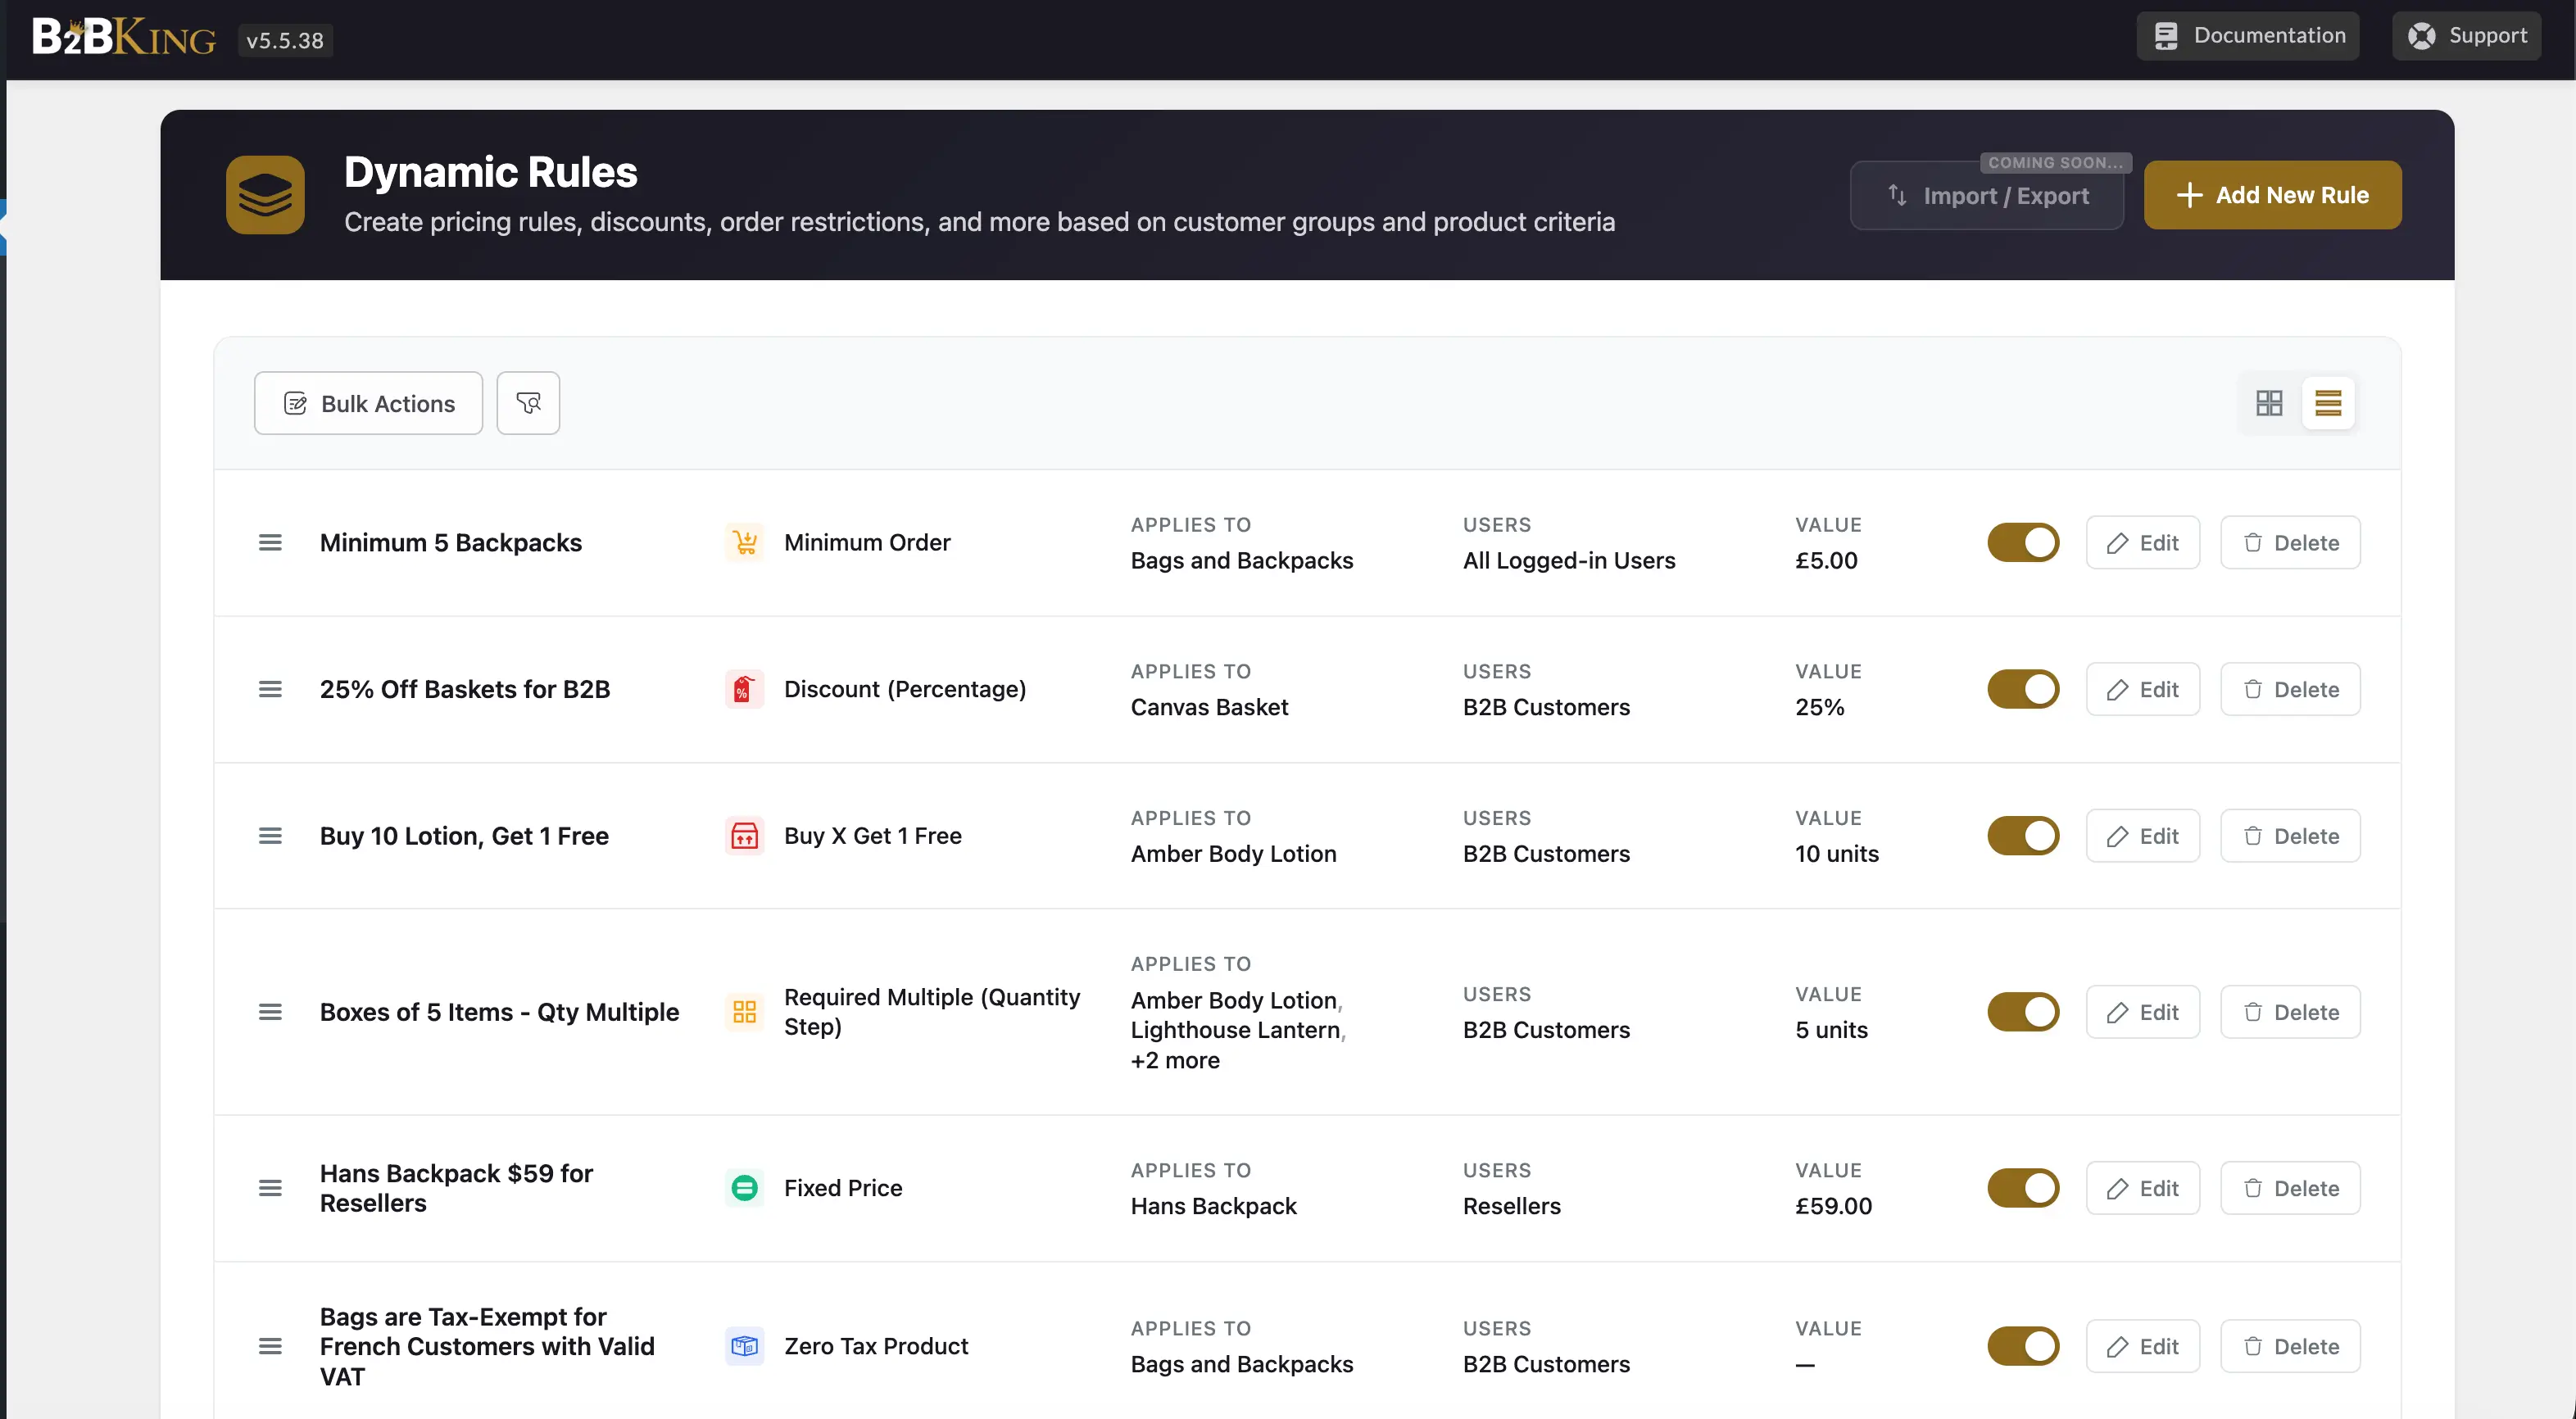The image size is (2576, 1419).
Task: Click the Zero Tax Product icon
Action: [x=745, y=1346]
